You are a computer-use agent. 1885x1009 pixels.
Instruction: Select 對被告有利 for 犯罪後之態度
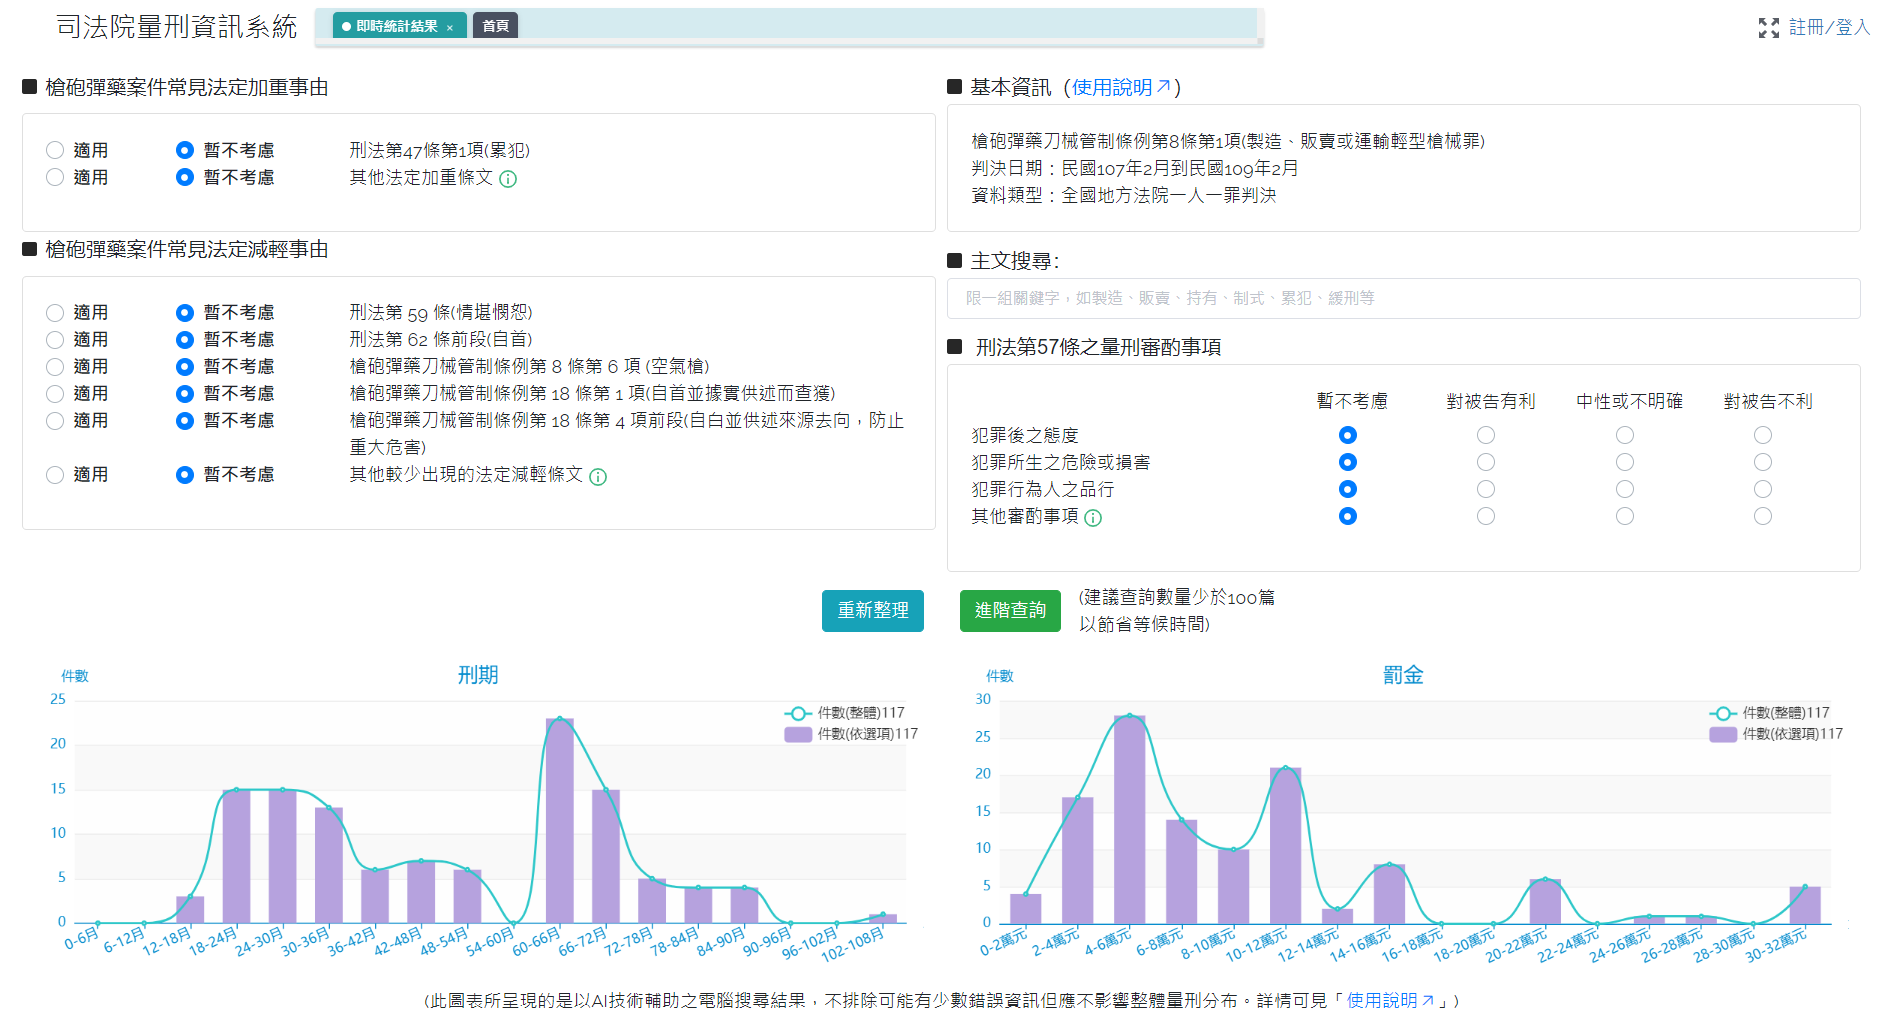[1486, 435]
